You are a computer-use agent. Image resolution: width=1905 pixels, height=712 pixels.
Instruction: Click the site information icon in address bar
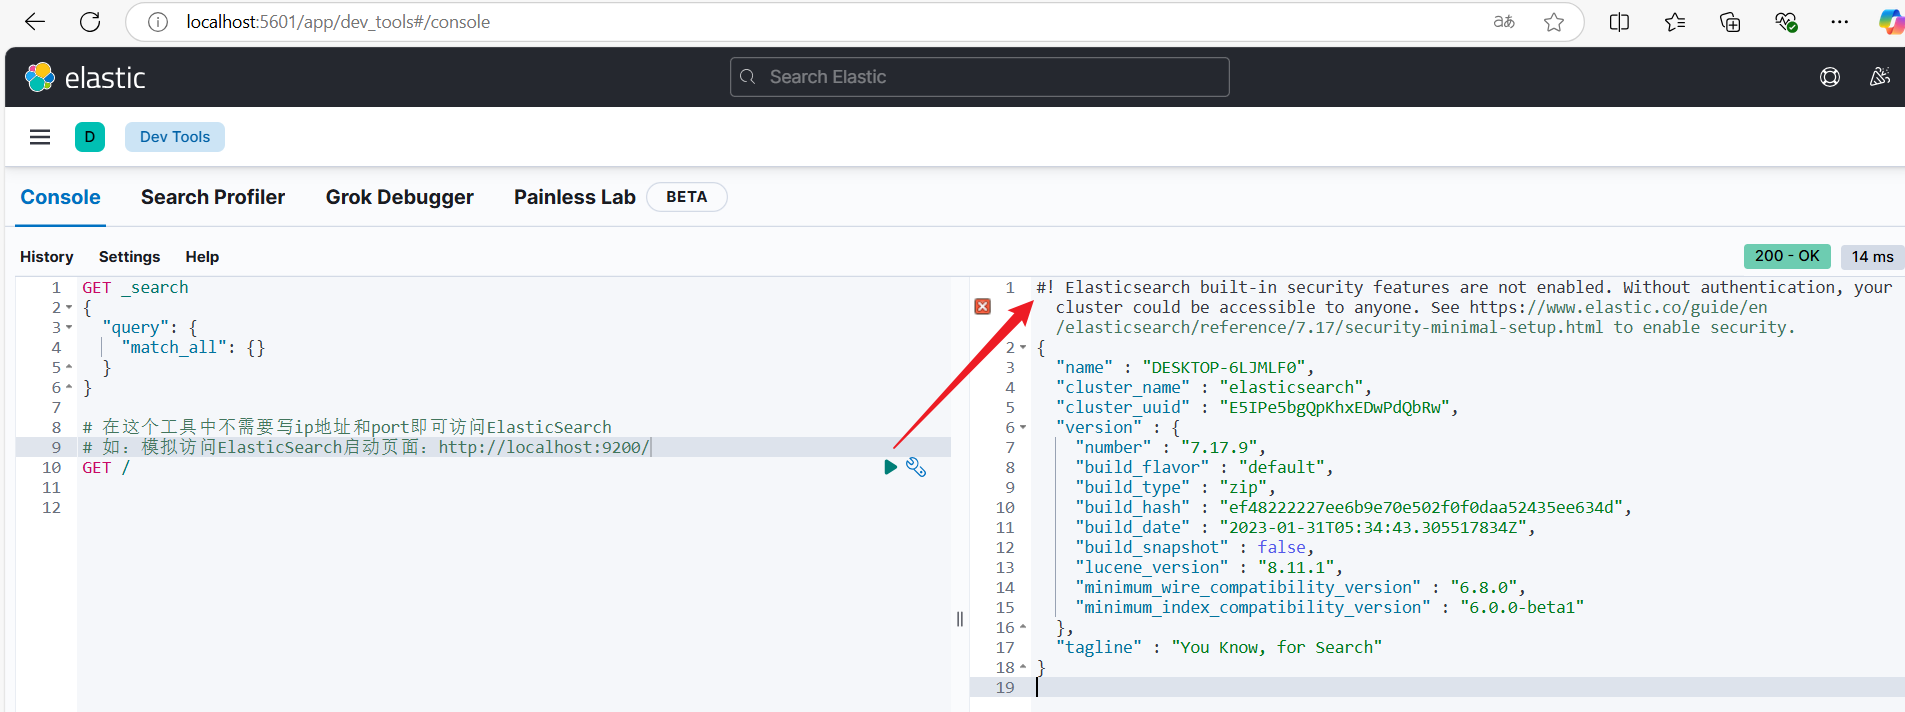point(158,22)
